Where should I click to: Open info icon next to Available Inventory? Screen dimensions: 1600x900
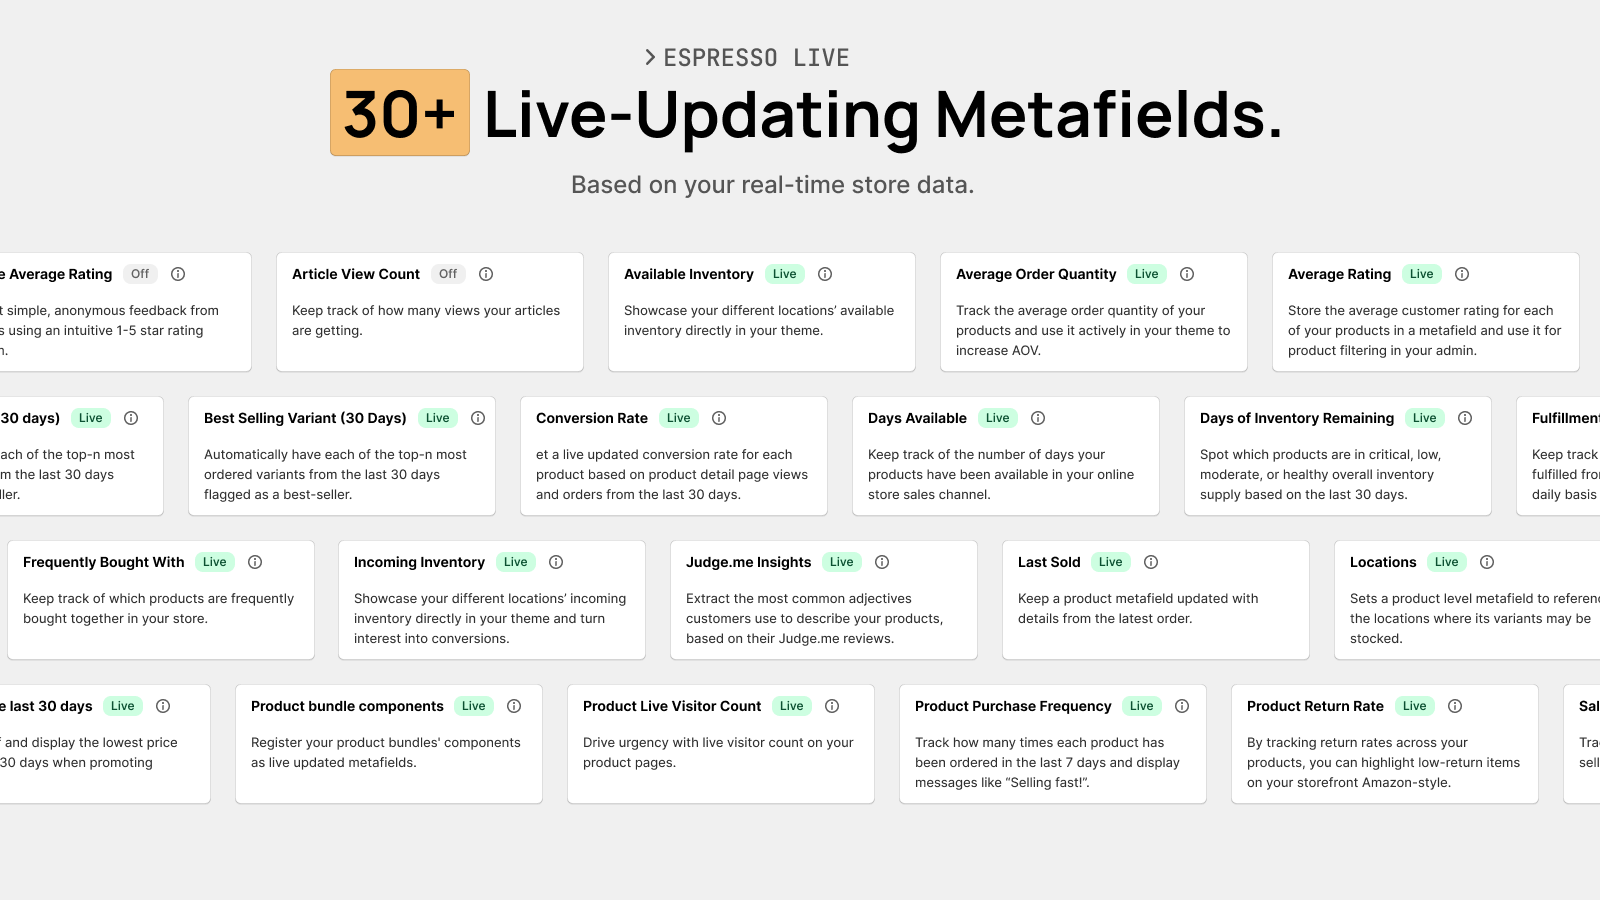(x=825, y=274)
